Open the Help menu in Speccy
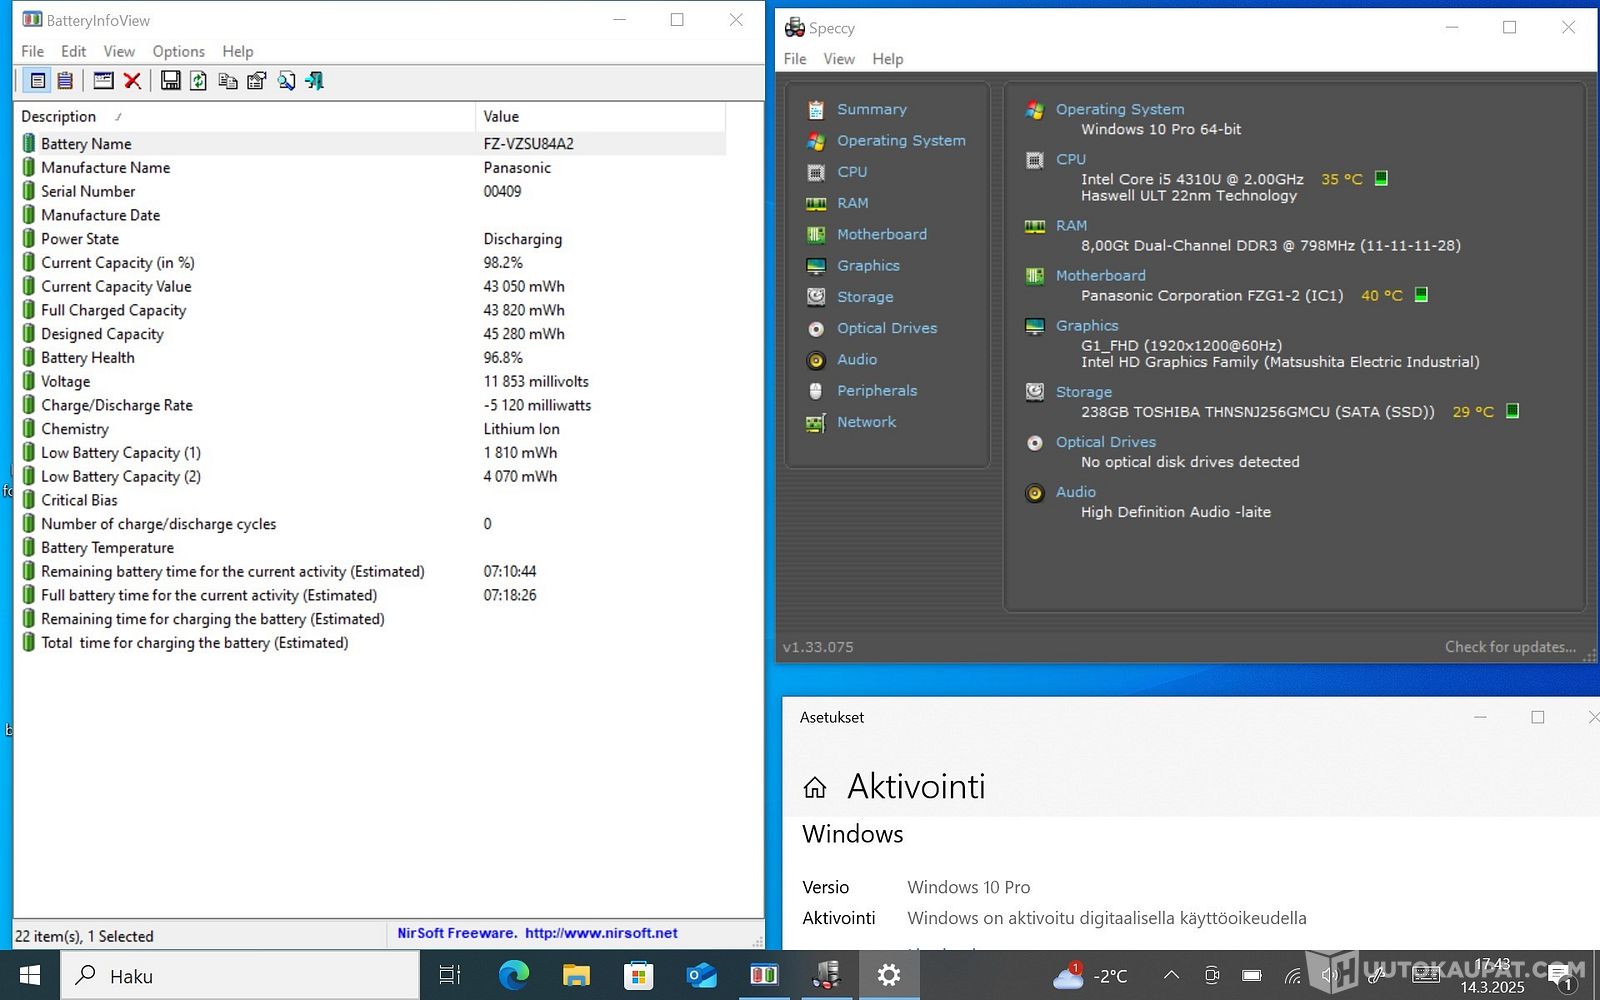The image size is (1600, 1000). 888,59
